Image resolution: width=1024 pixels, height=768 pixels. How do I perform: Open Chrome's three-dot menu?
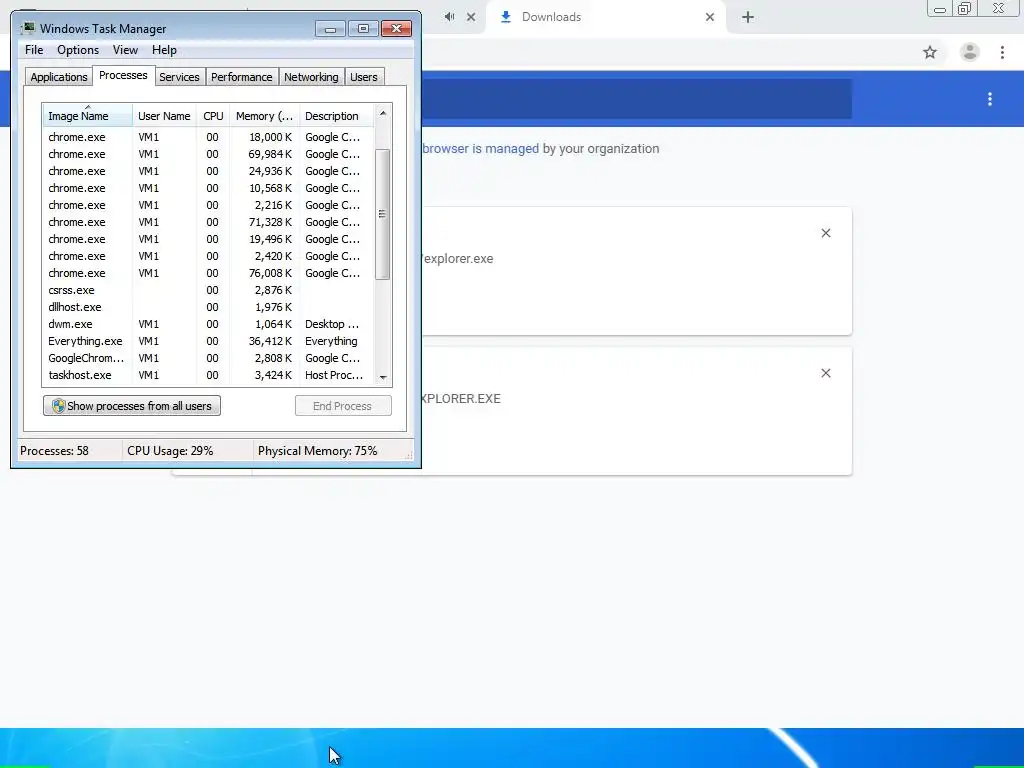[1002, 52]
